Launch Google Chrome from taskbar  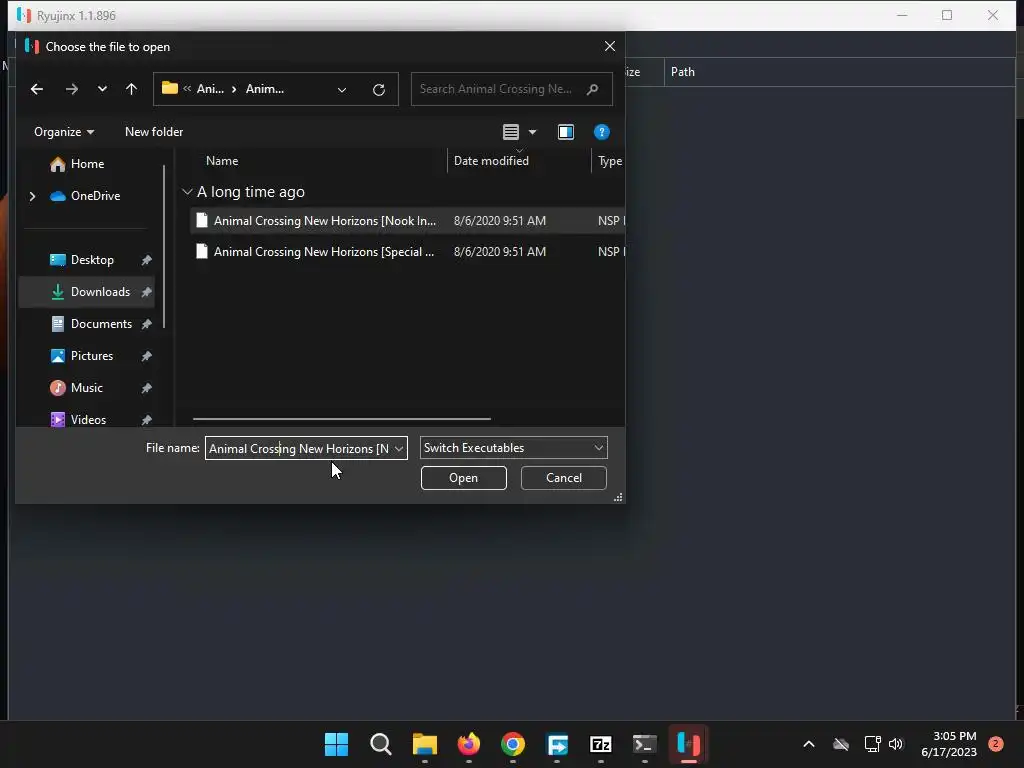pyautogui.click(x=513, y=744)
